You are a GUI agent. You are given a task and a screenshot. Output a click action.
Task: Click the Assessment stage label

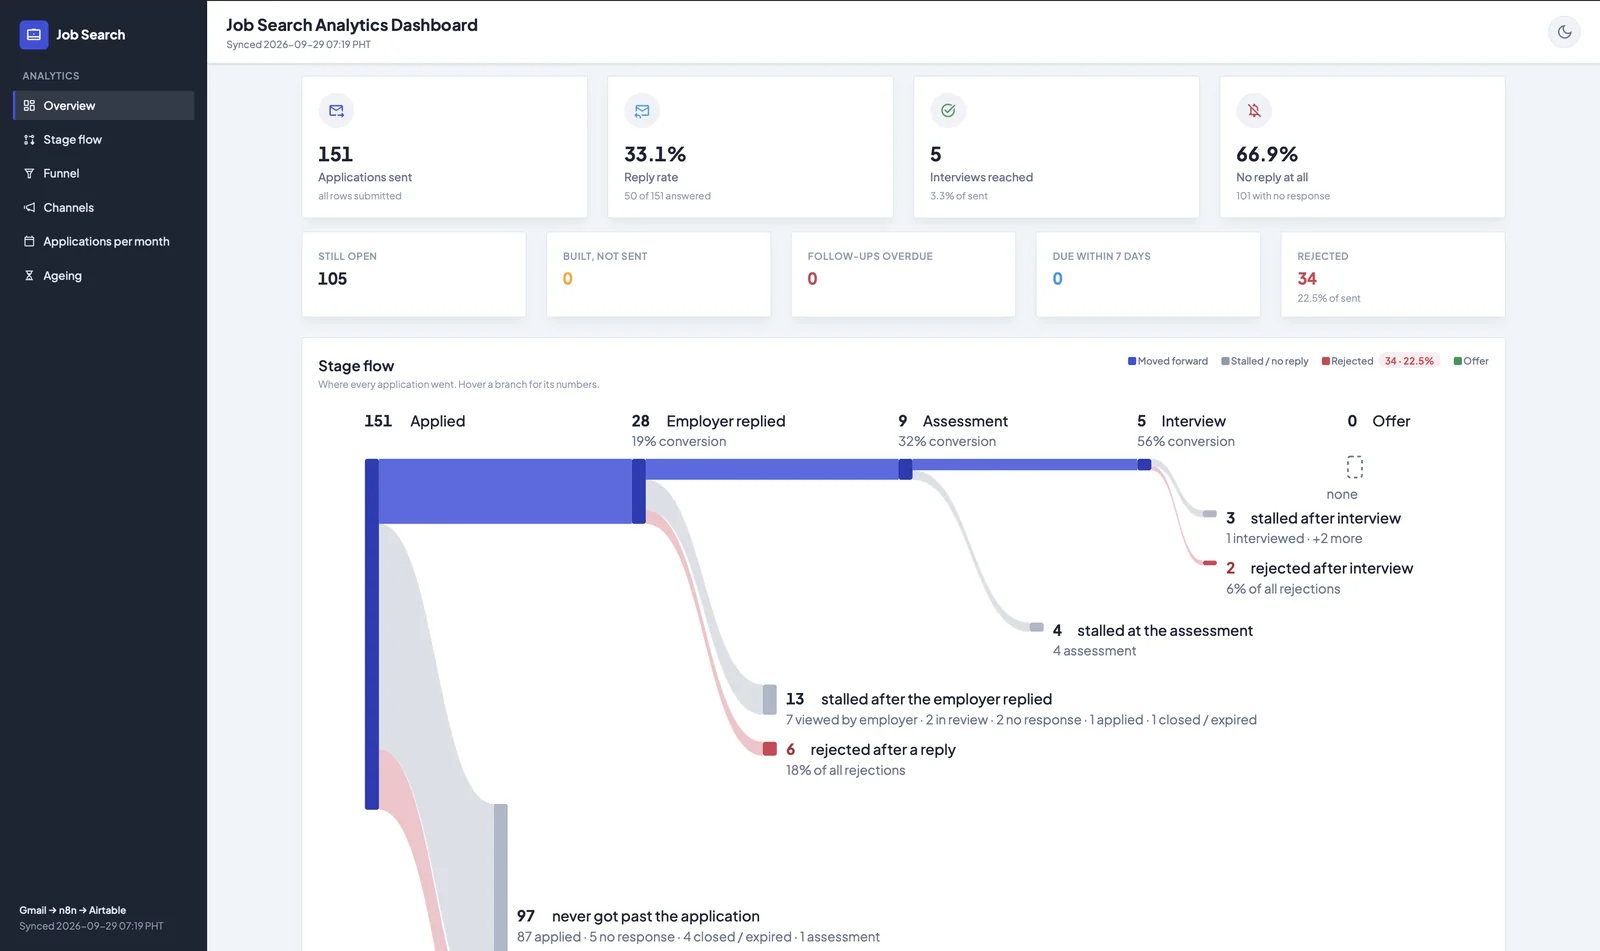tap(965, 422)
